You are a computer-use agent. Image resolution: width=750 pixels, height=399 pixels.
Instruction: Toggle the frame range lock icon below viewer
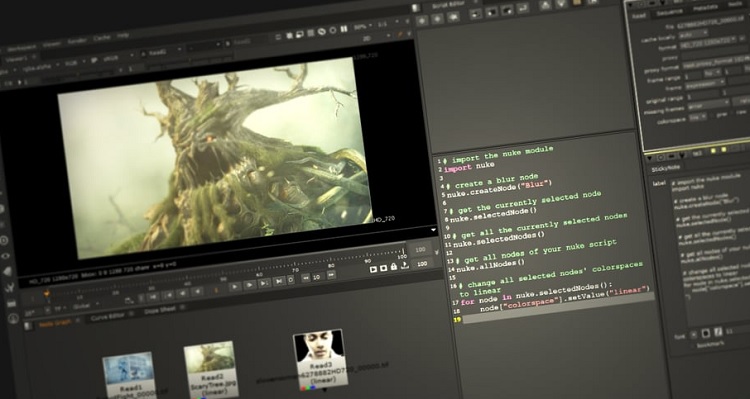[x=394, y=266]
